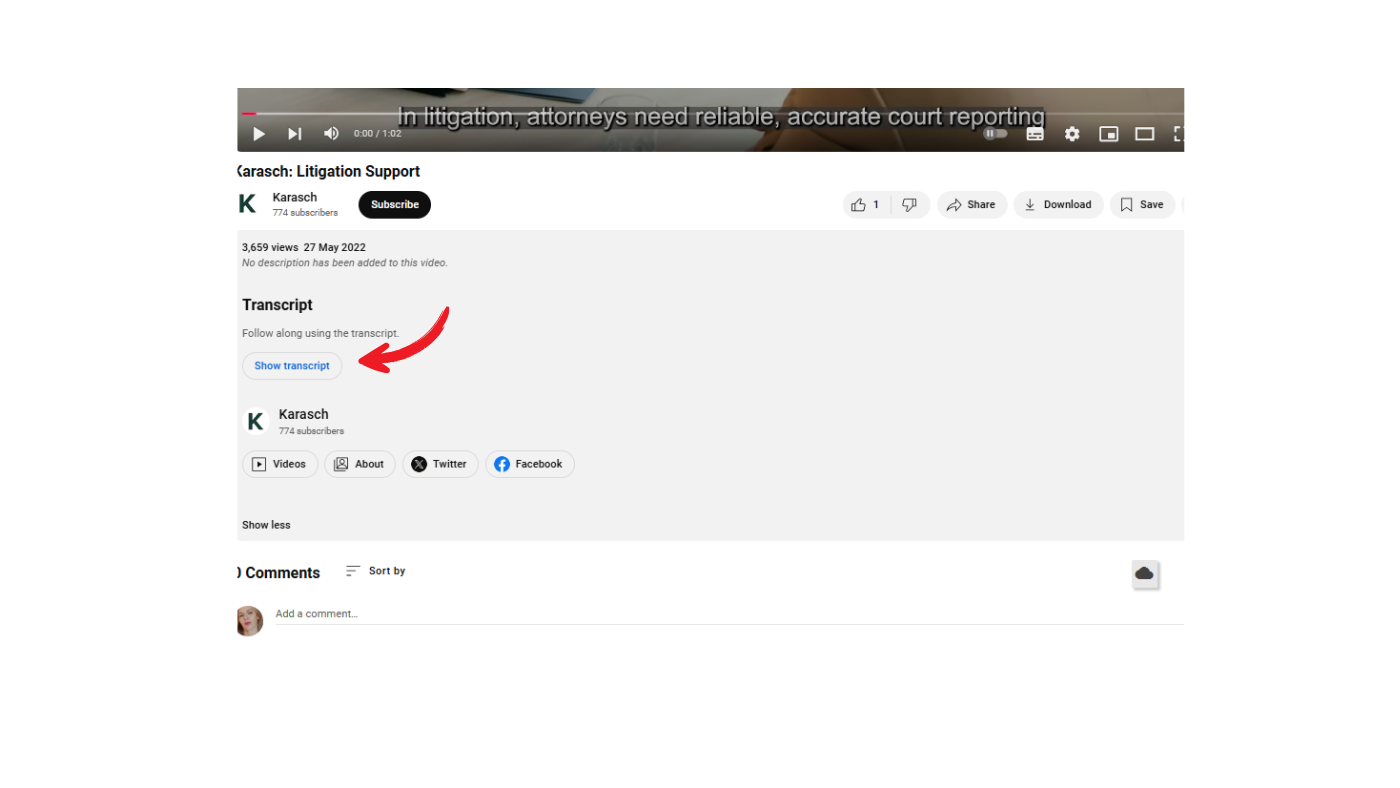Turn on subtitles with the CC icon
Image resolution: width=1400 pixels, height=788 pixels.
click(1035, 133)
